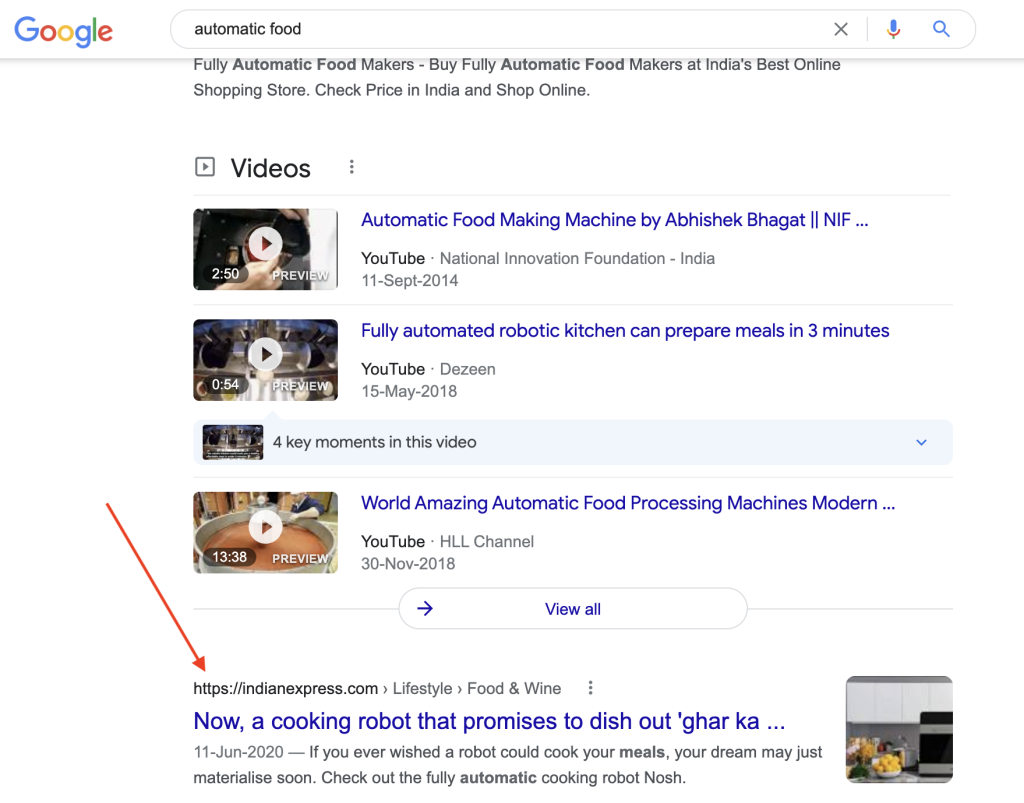
Task: Click the 'Videos' section heading
Action: pos(270,168)
